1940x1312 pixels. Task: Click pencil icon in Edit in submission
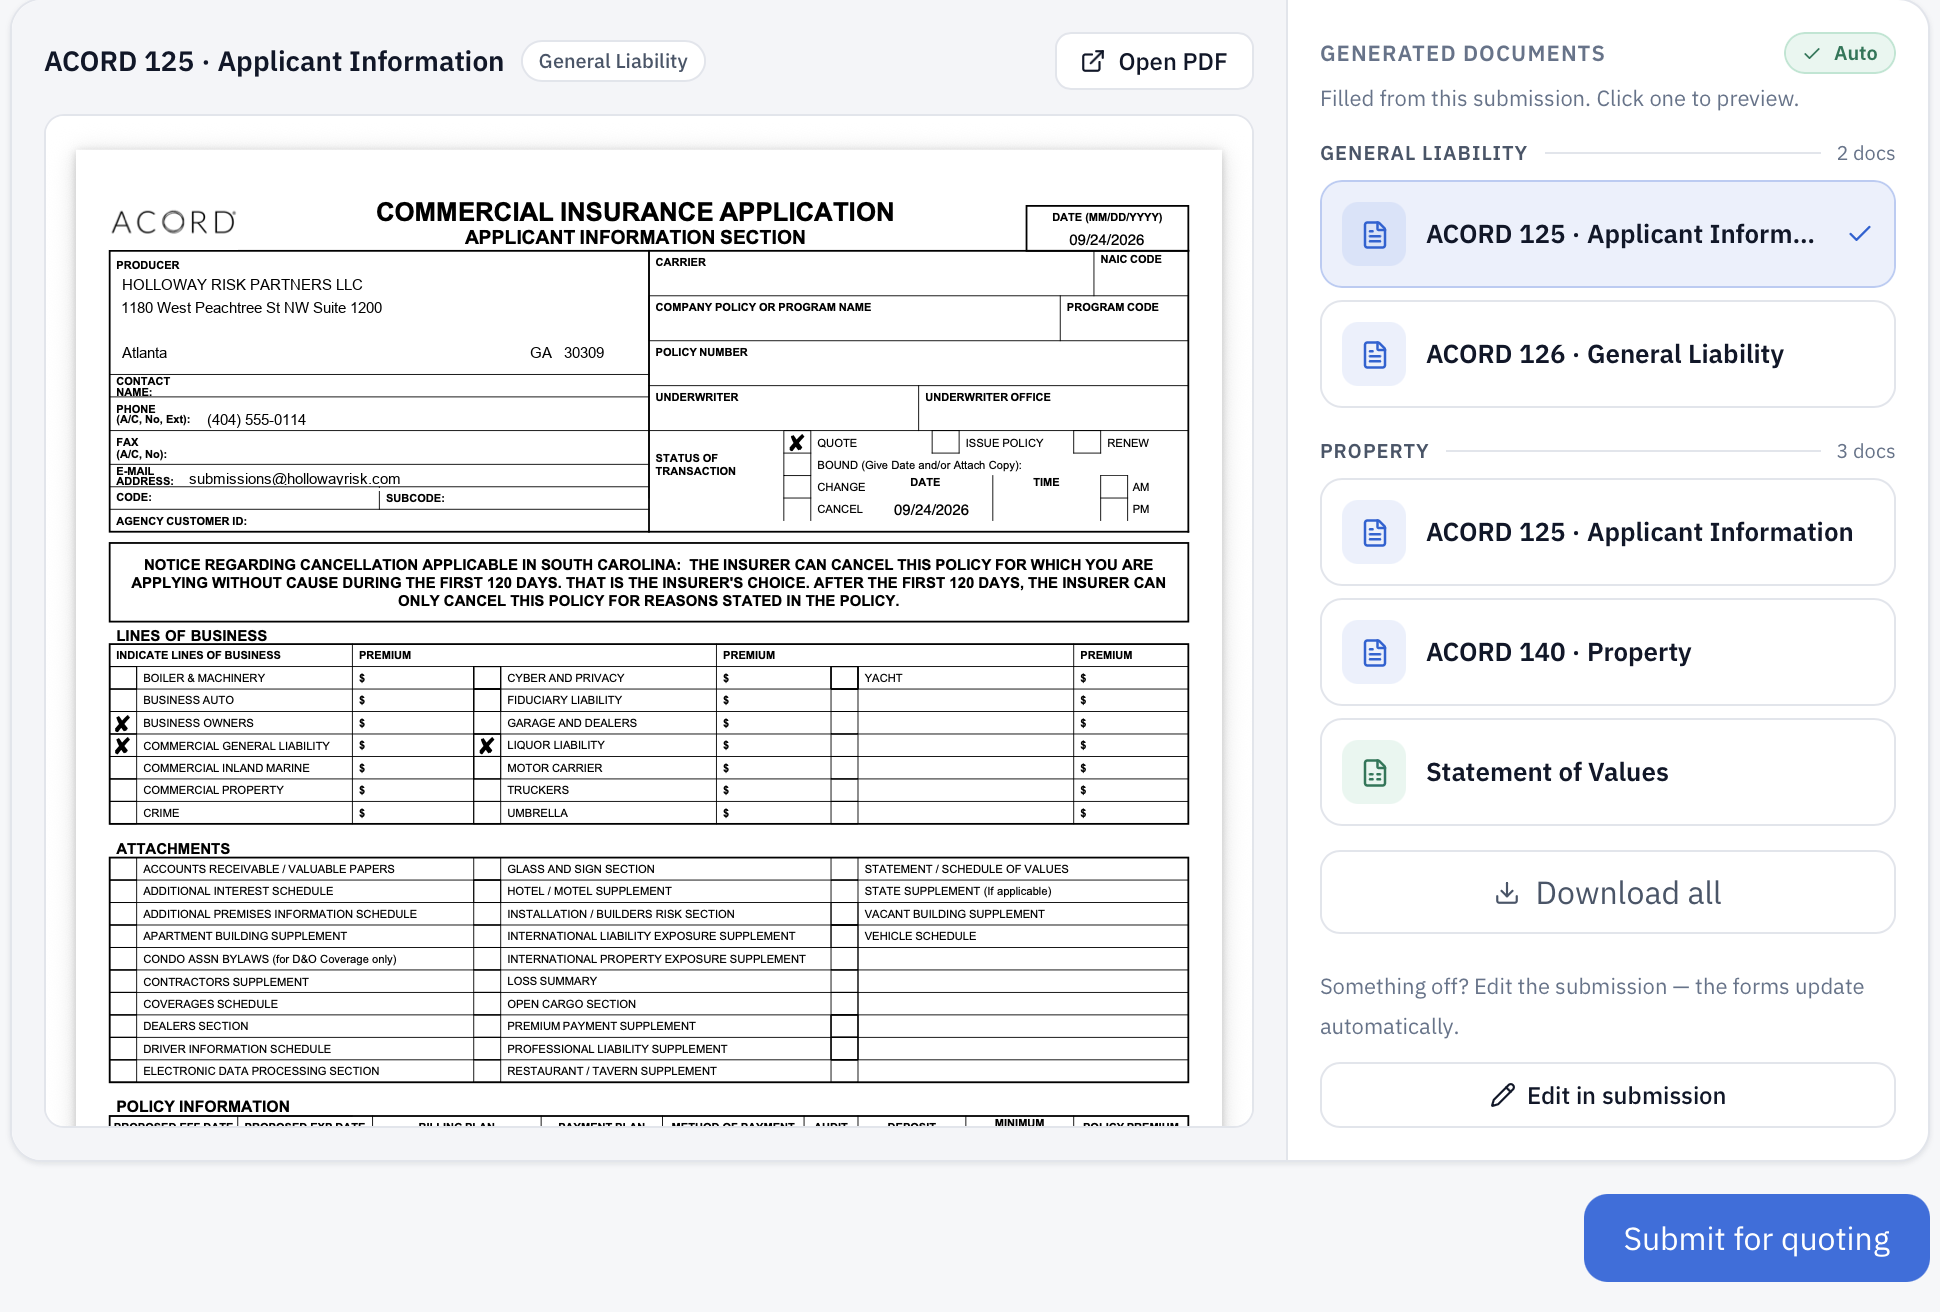[x=1502, y=1095]
